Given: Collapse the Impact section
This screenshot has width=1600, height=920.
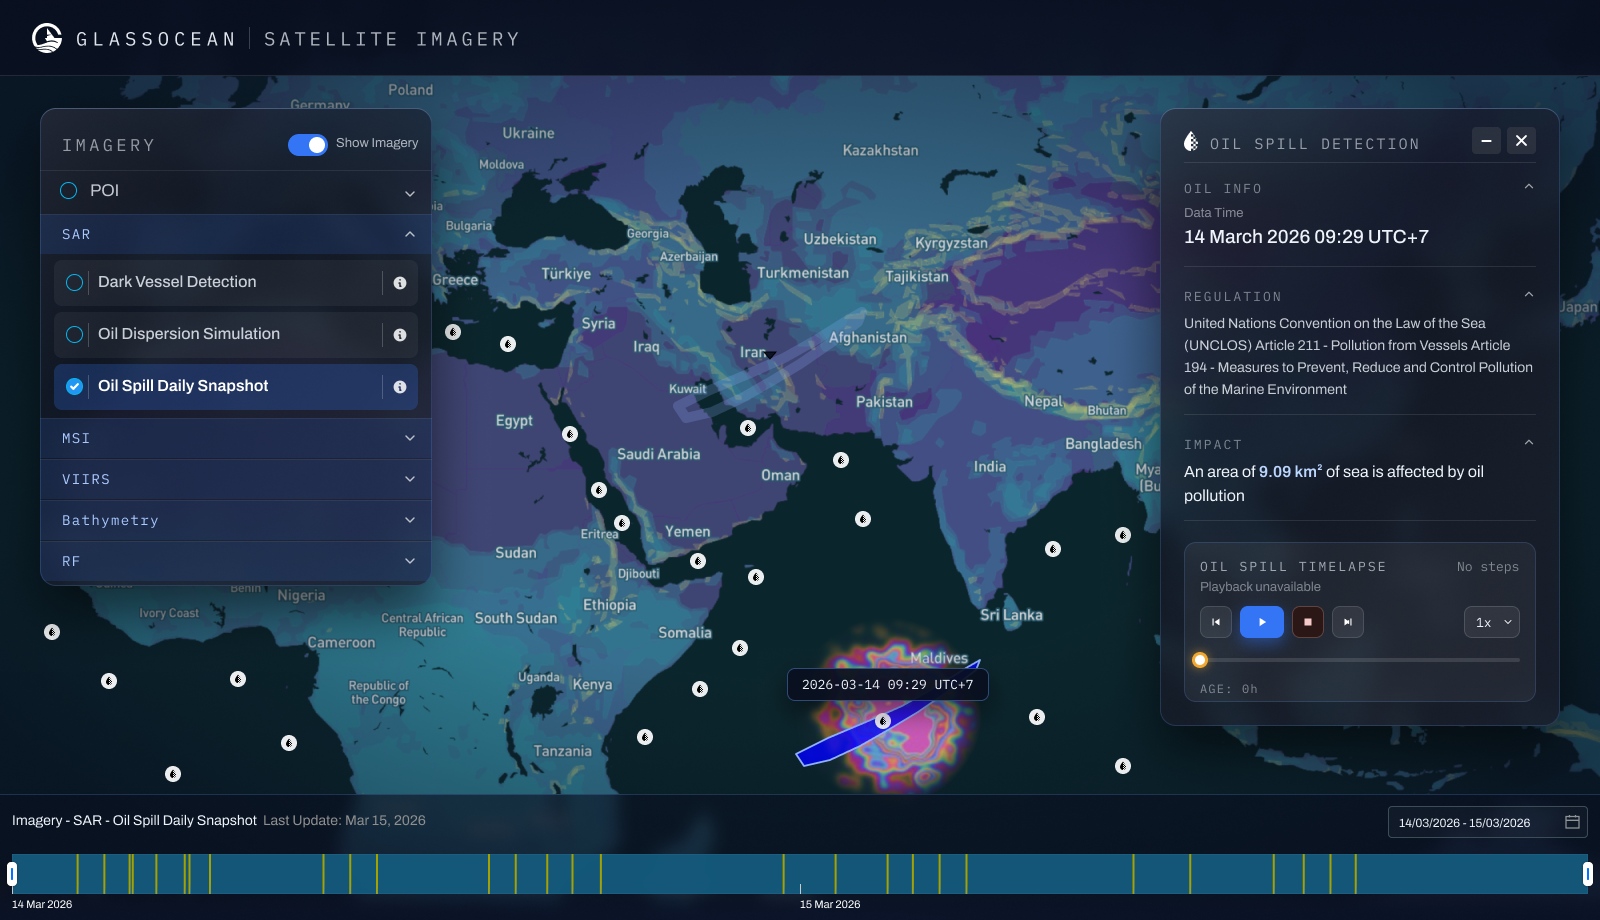Looking at the screenshot, I should tap(1528, 443).
